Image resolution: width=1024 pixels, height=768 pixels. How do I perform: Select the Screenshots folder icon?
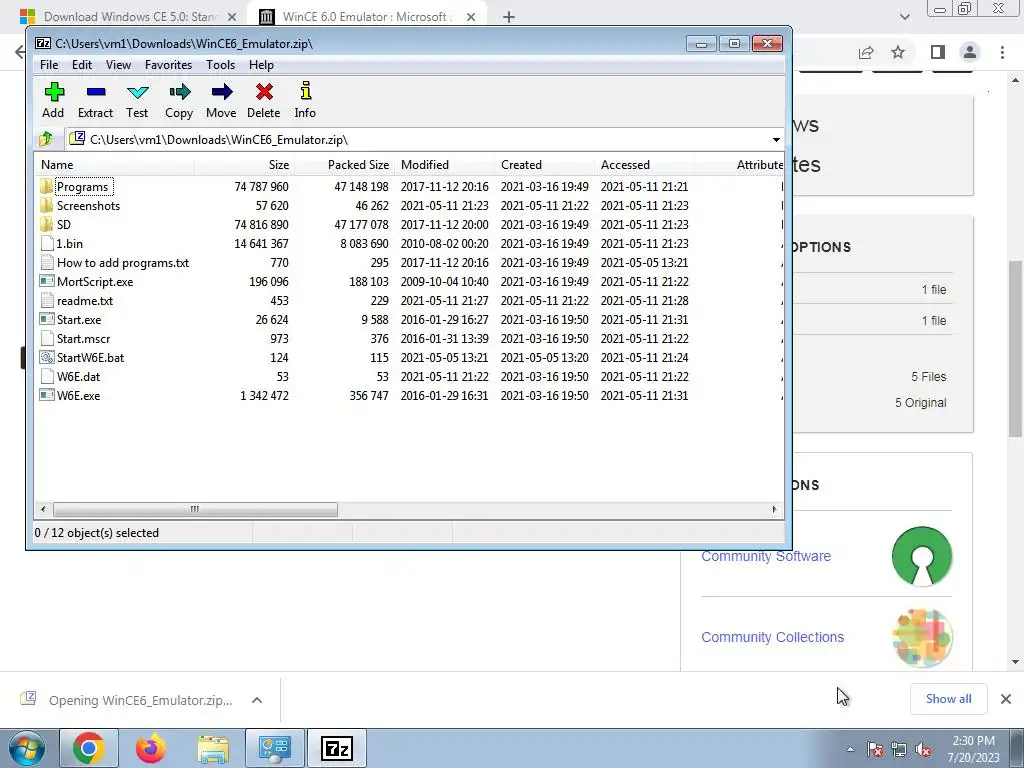(46, 206)
